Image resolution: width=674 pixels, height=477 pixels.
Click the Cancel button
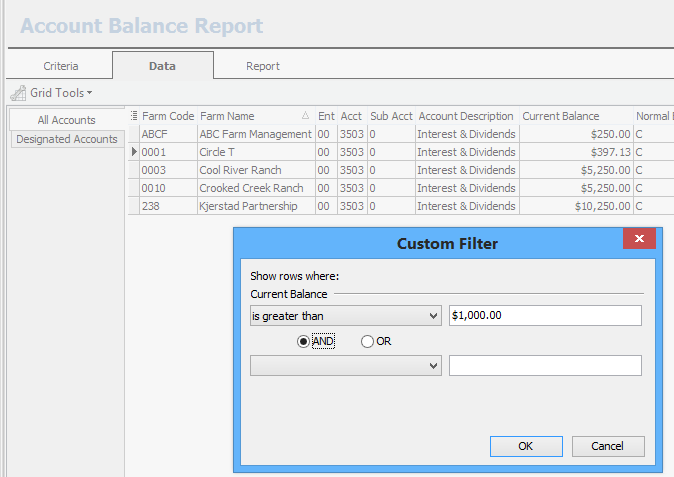point(607,446)
